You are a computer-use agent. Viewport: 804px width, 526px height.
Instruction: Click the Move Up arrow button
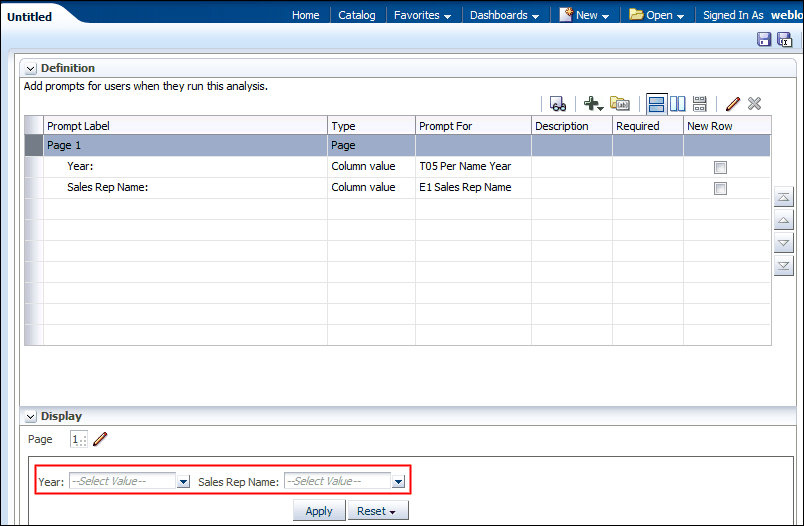783,220
